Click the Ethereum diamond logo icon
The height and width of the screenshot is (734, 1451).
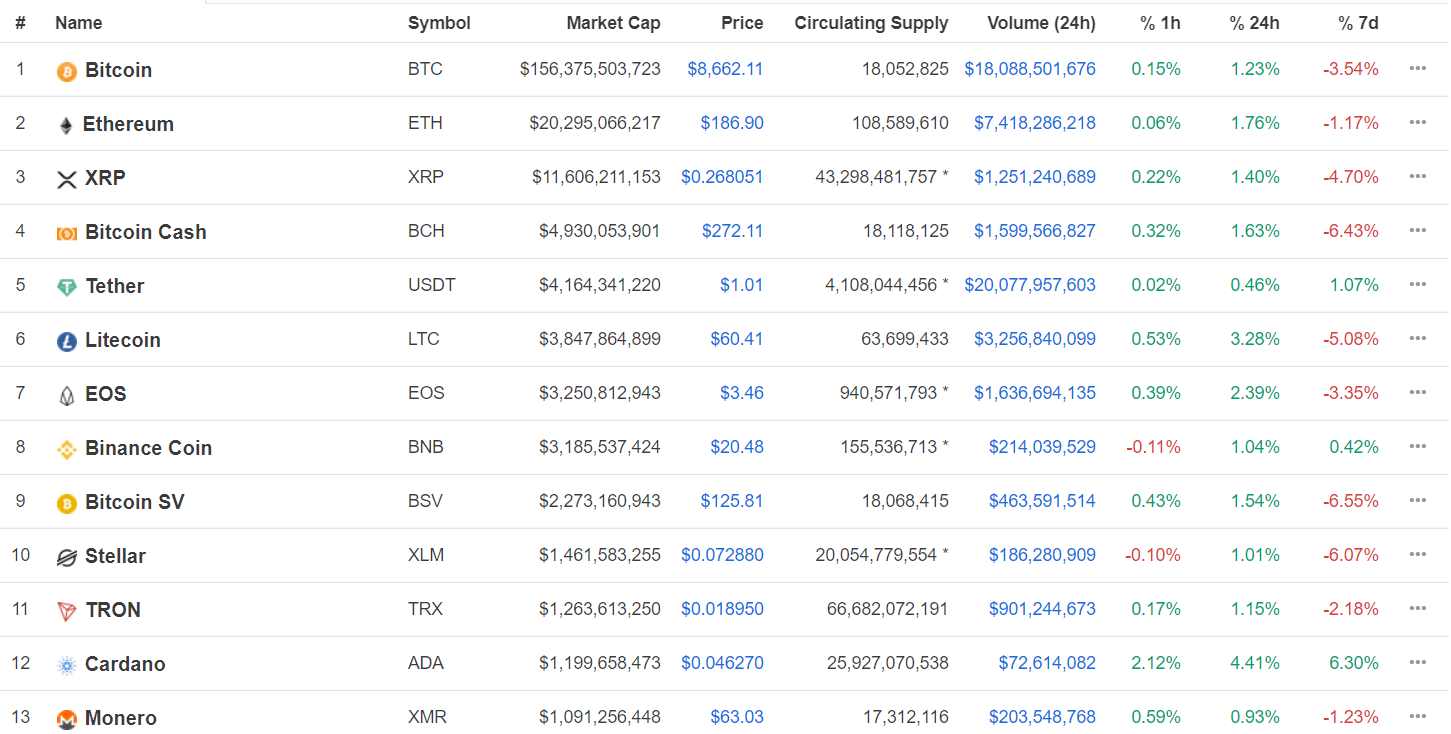tap(66, 125)
